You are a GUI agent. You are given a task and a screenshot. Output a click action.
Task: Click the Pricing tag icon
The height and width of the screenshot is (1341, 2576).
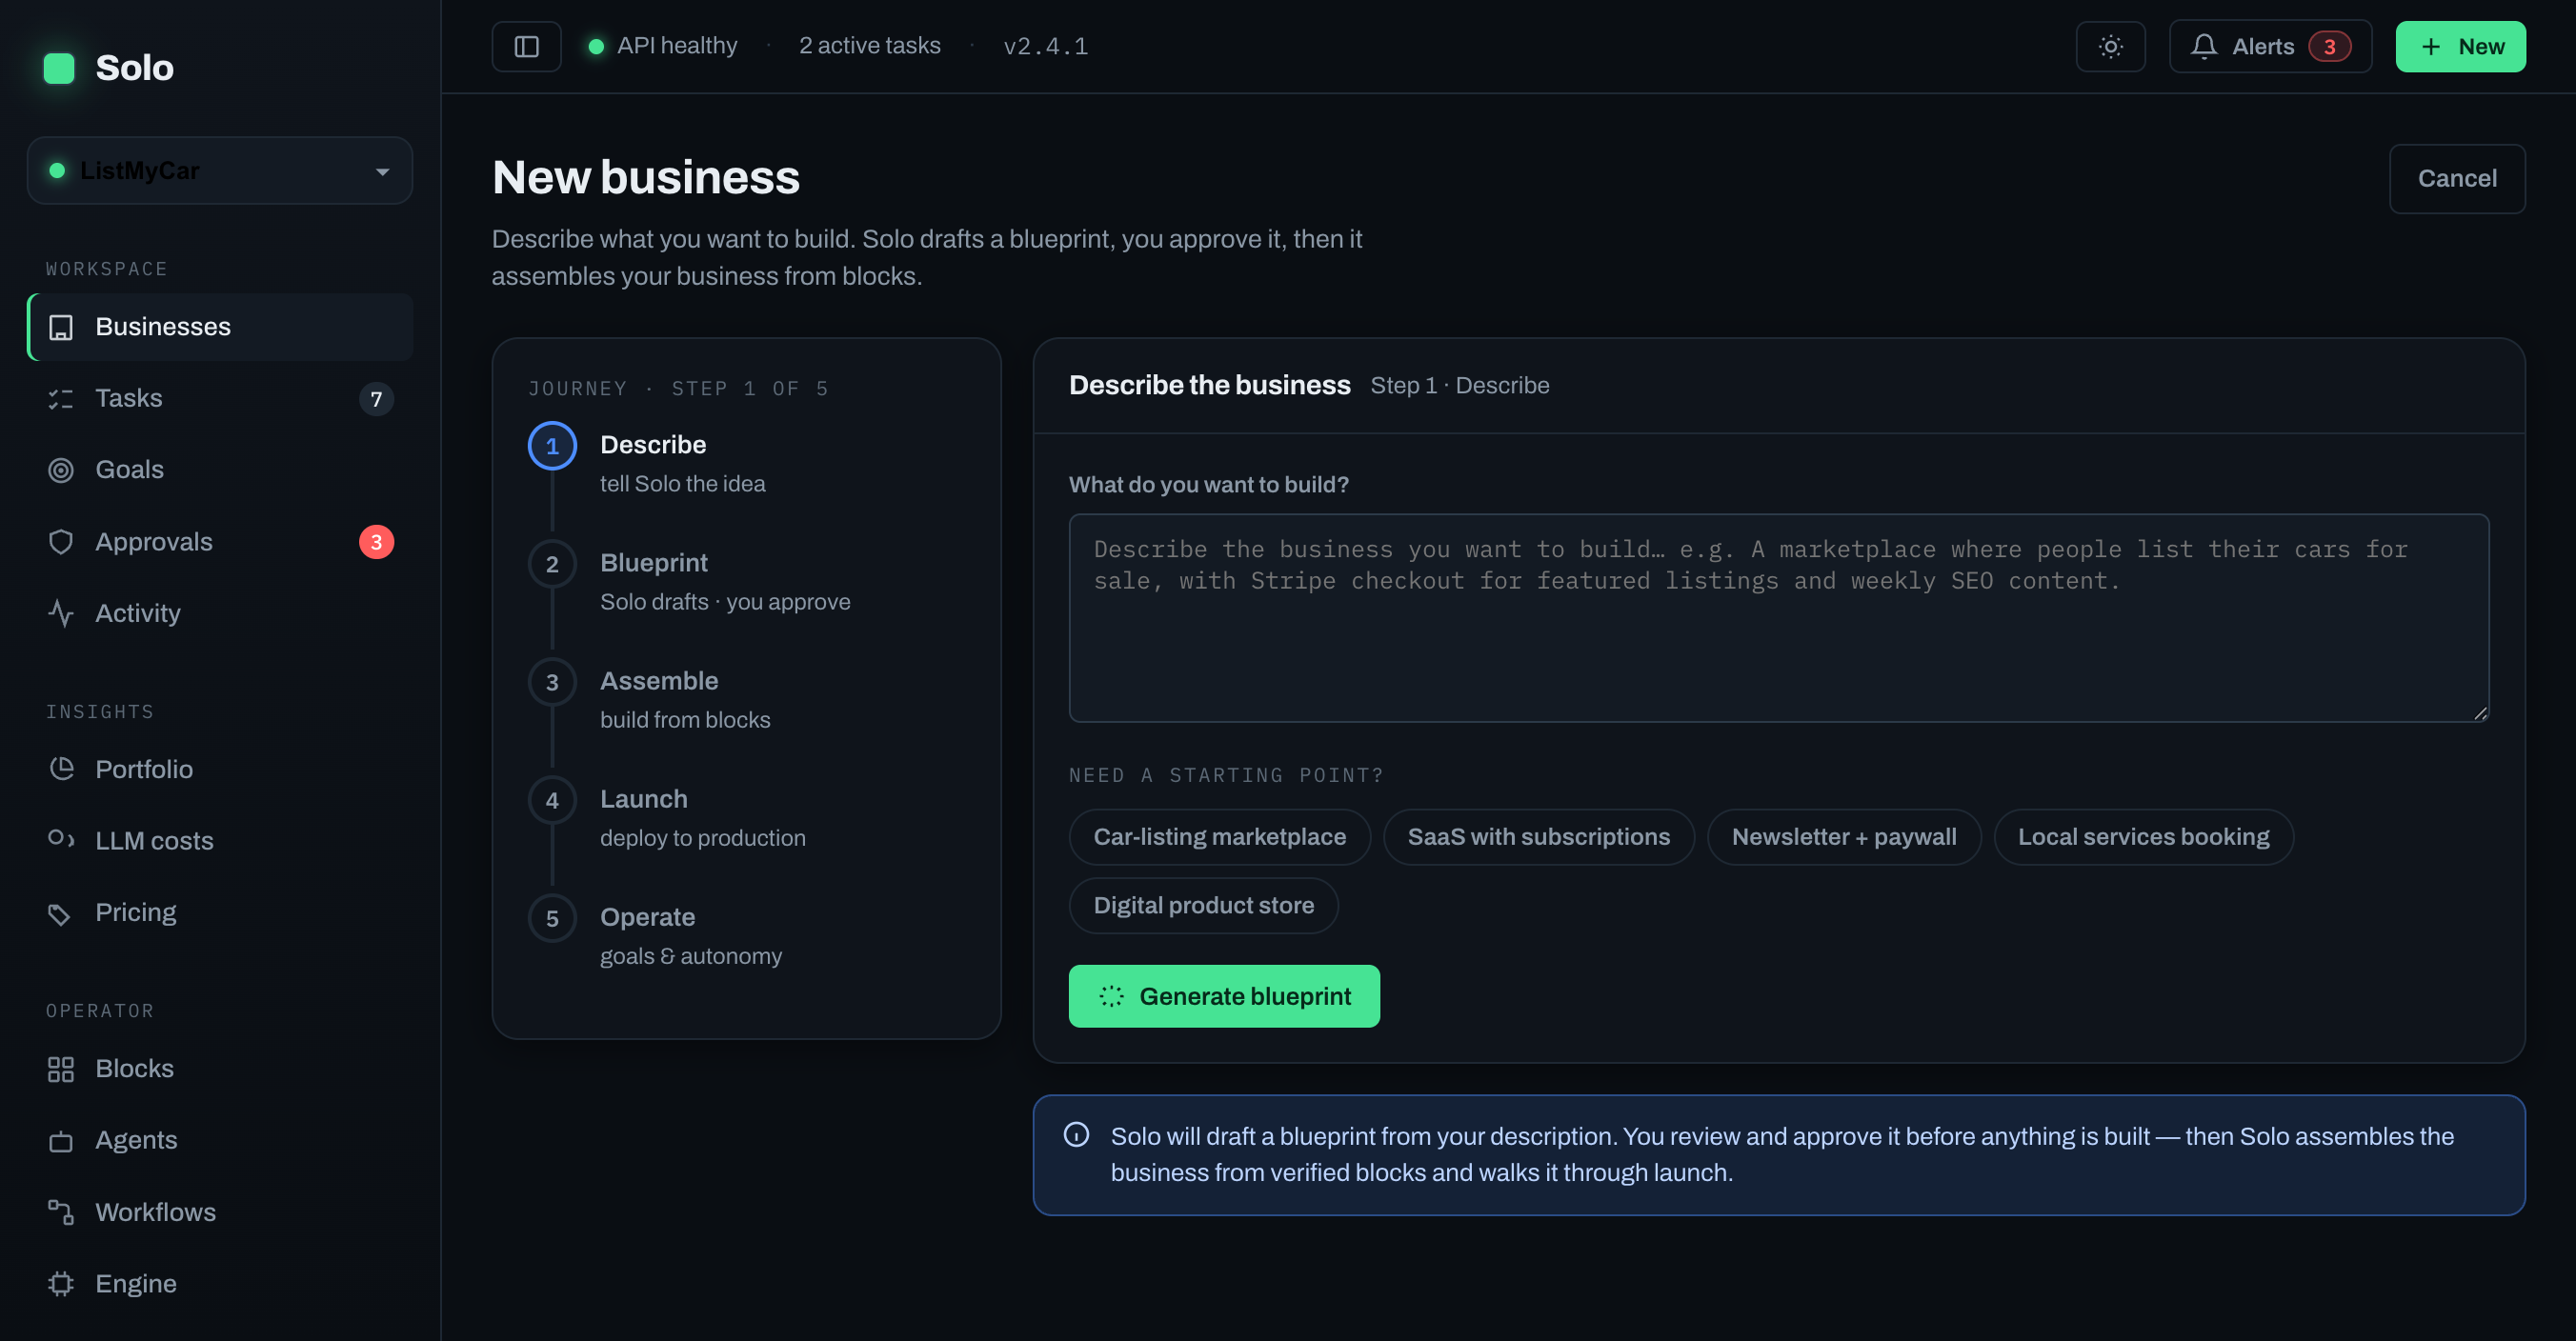[x=61, y=913]
